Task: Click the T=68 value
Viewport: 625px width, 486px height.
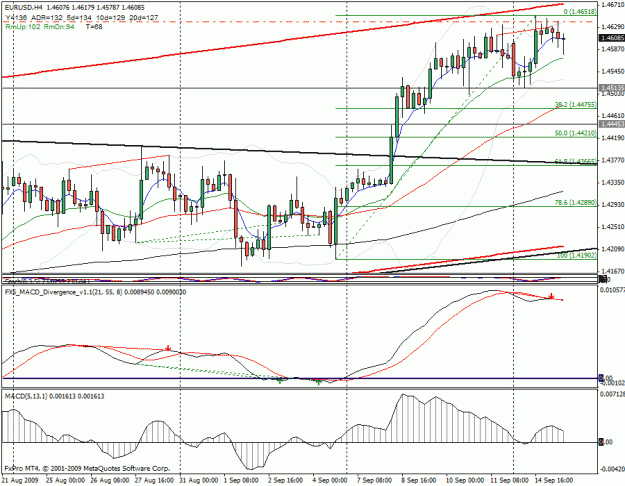Action: (94, 27)
